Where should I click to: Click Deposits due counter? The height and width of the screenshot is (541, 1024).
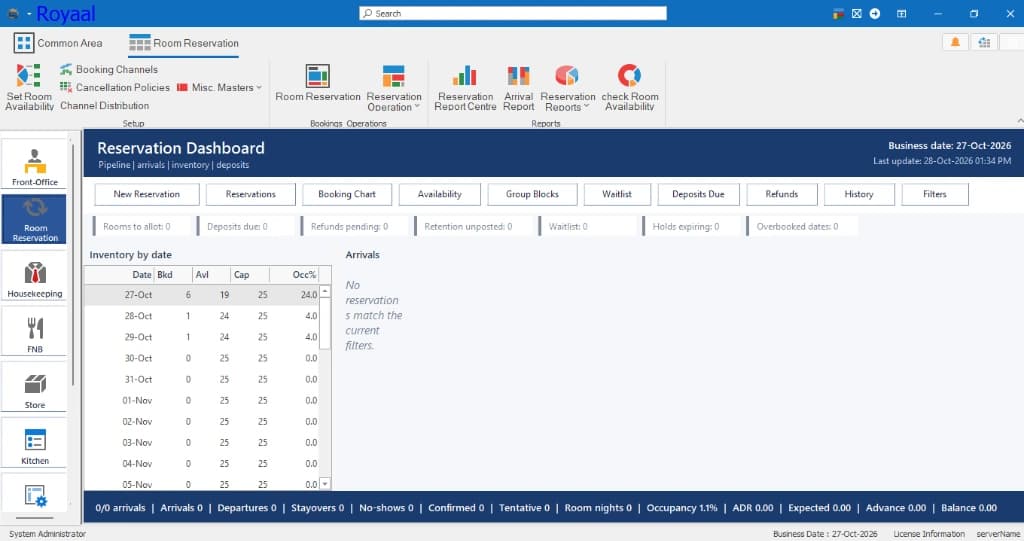(246, 226)
